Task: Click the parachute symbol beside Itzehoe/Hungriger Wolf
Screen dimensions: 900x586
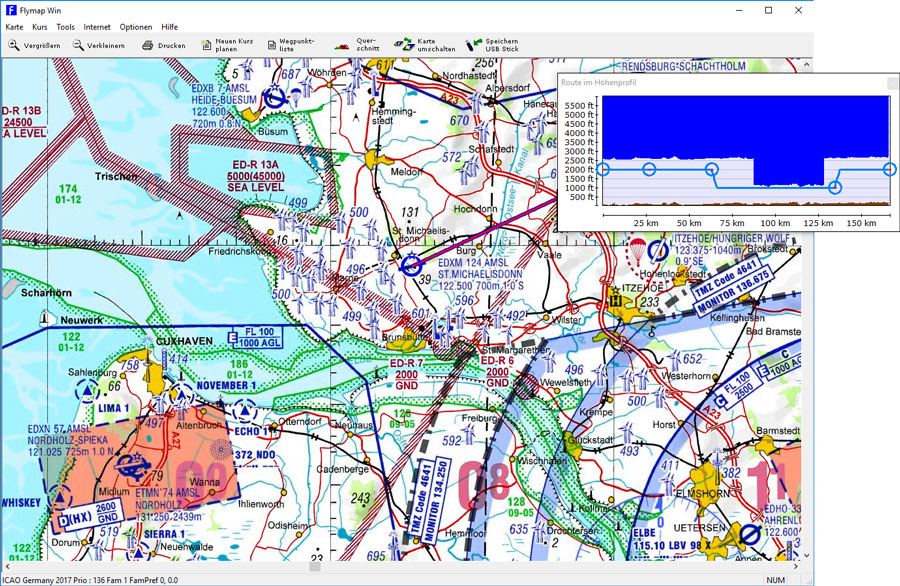Action: 637,250
